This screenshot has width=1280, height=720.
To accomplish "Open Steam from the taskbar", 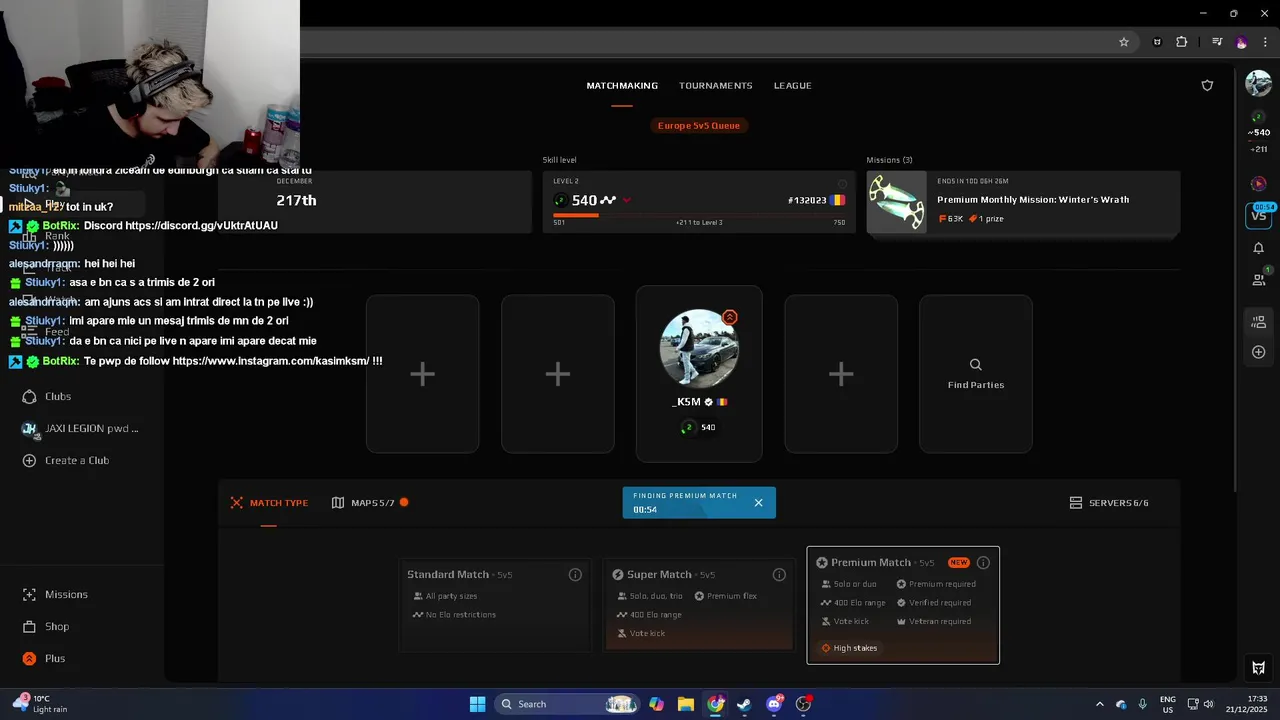I will click(744, 704).
